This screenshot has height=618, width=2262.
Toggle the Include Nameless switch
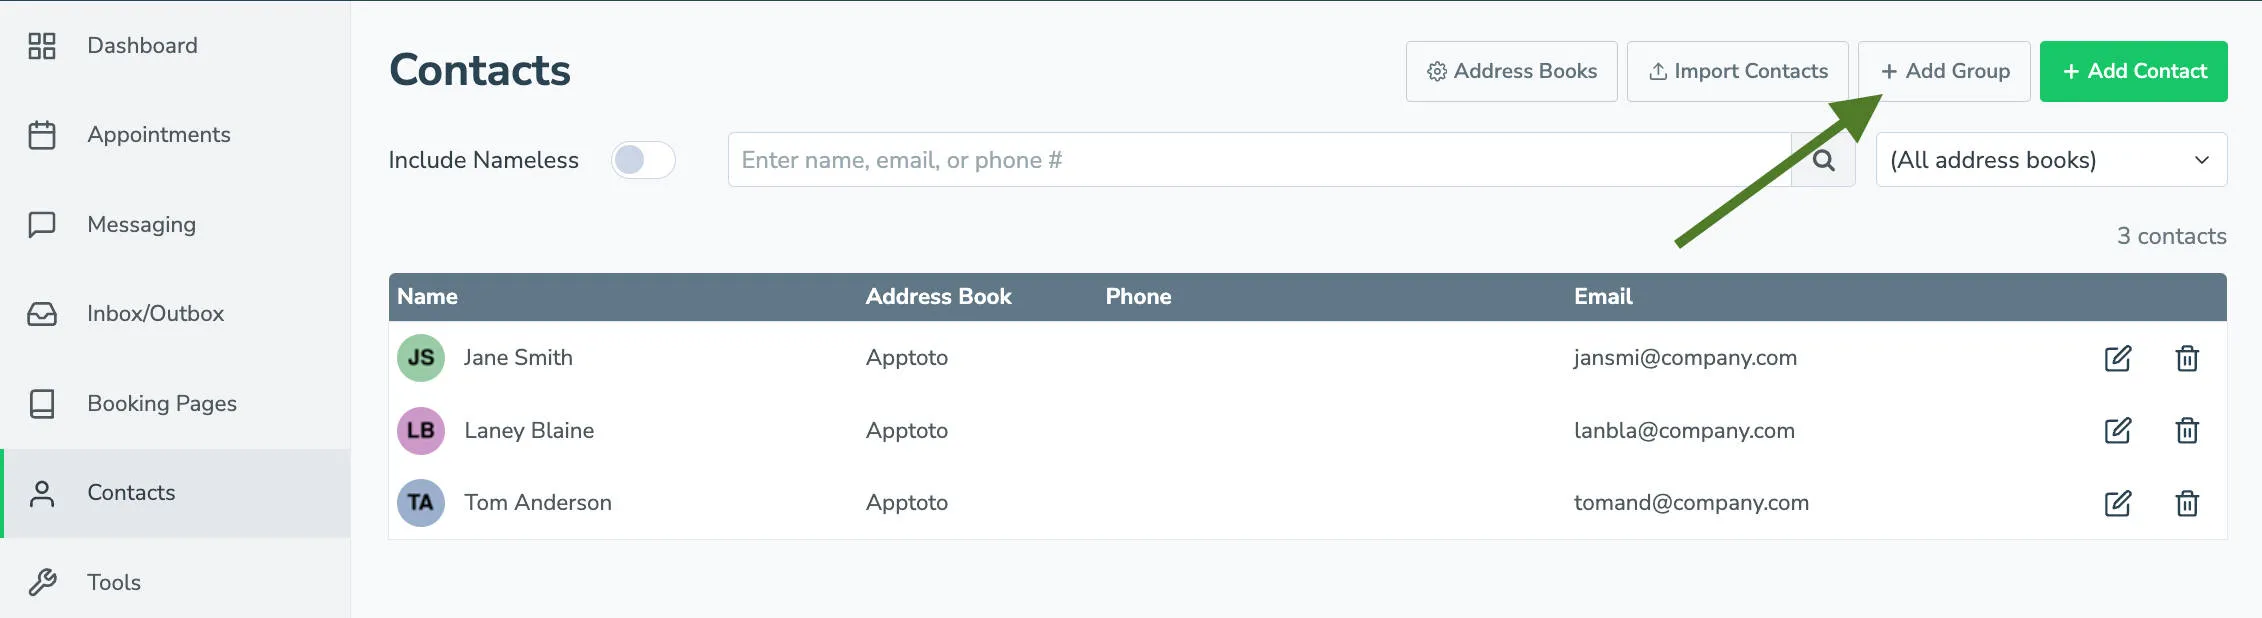(x=643, y=159)
